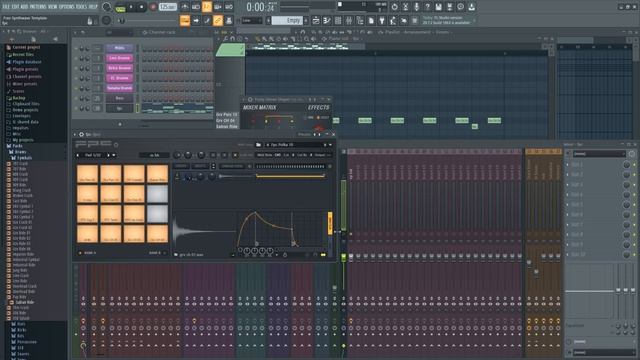Open the mixer input (none) dropdown at top
Screen dimensions: 640x360
[x=599, y=154]
